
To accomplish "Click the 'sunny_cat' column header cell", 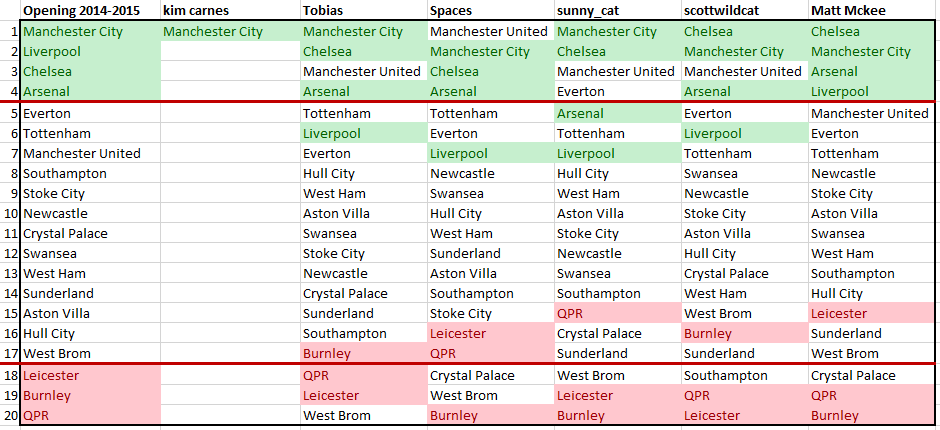I will pyautogui.click(x=618, y=10).
